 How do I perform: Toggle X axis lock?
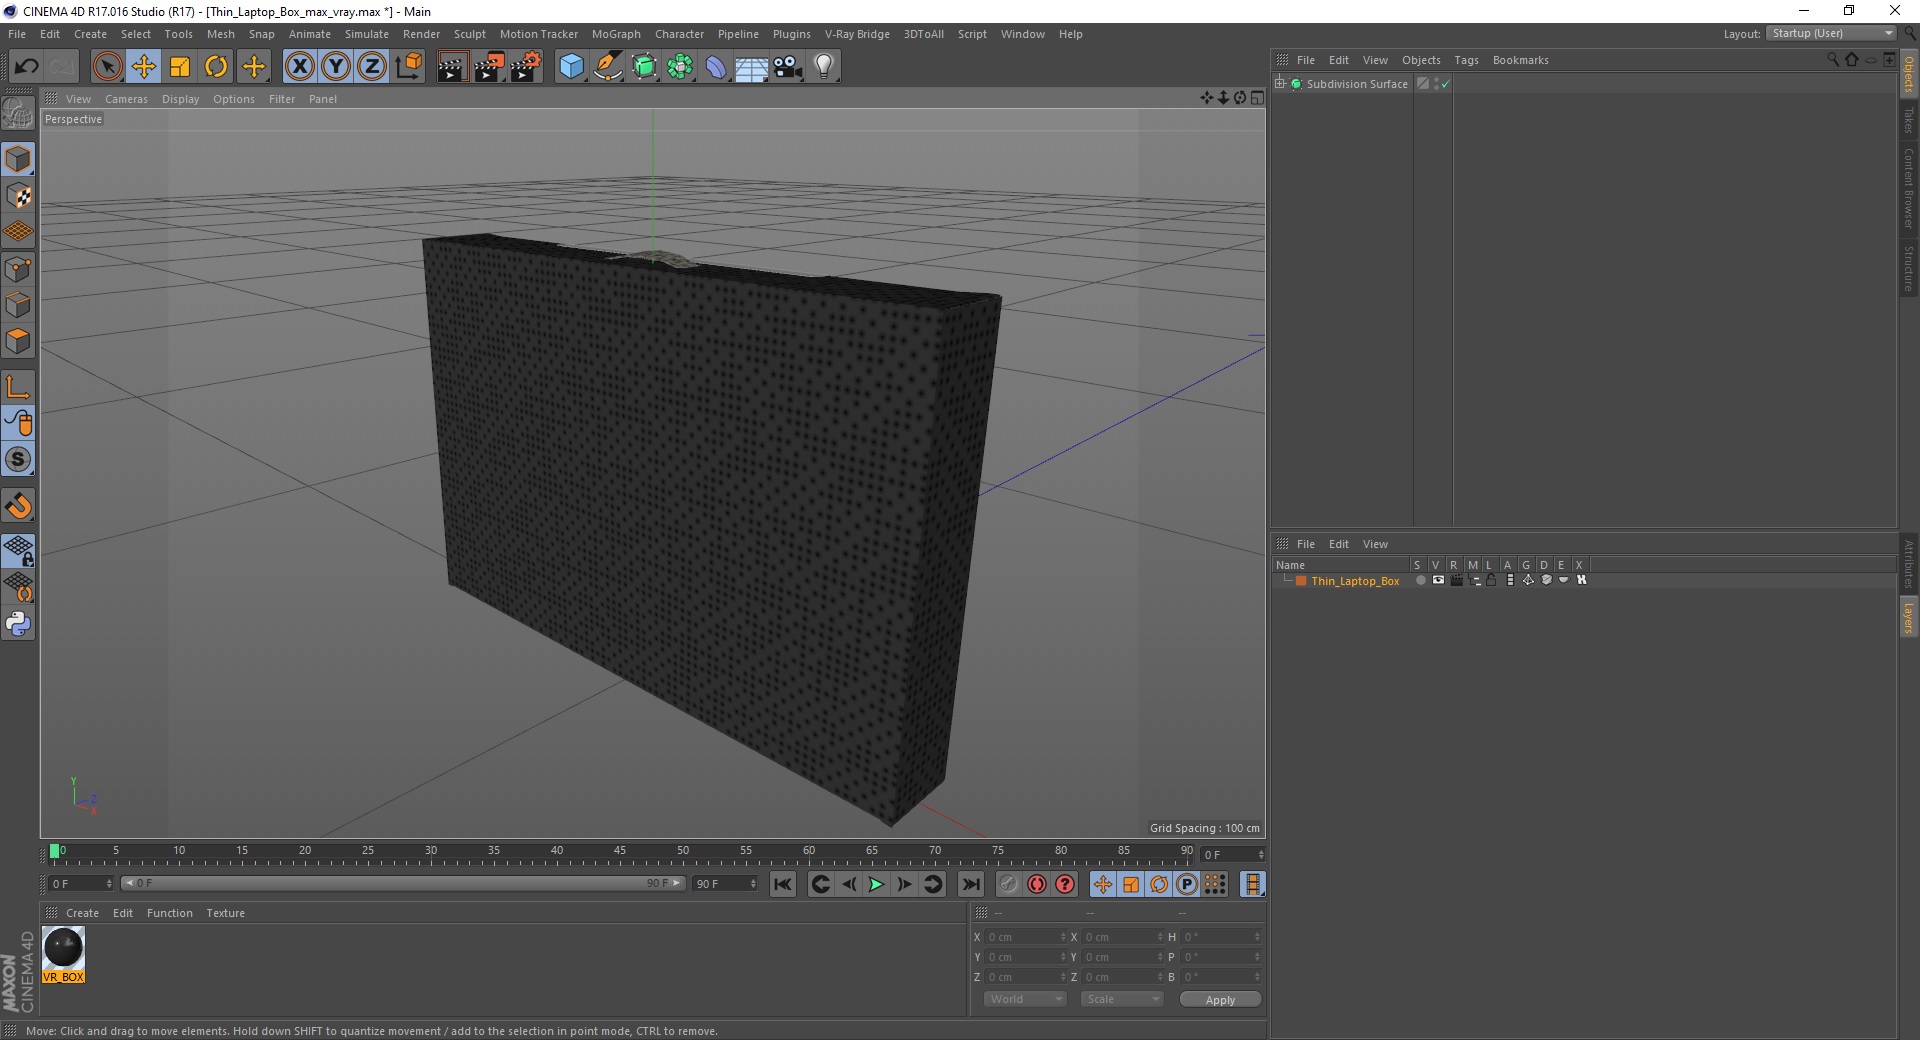299,67
